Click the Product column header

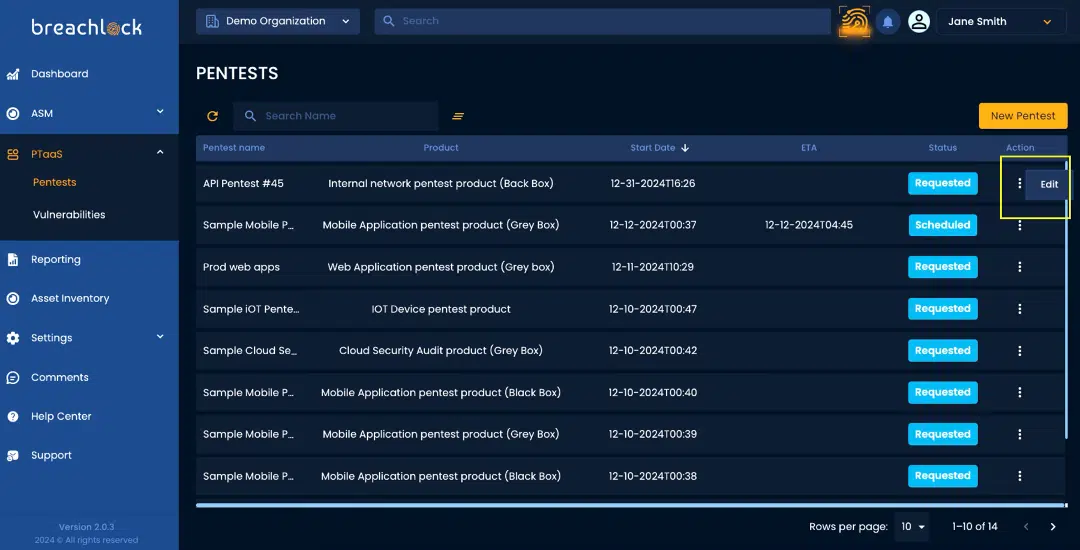pyautogui.click(x=441, y=147)
